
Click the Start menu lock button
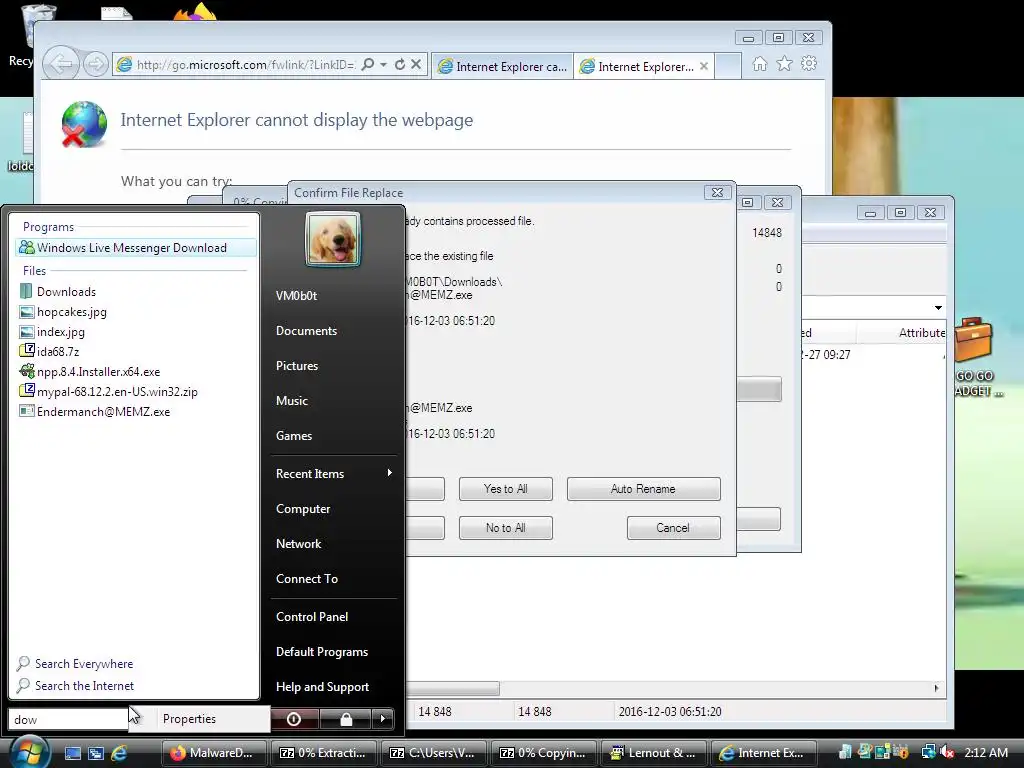tap(346, 719)
